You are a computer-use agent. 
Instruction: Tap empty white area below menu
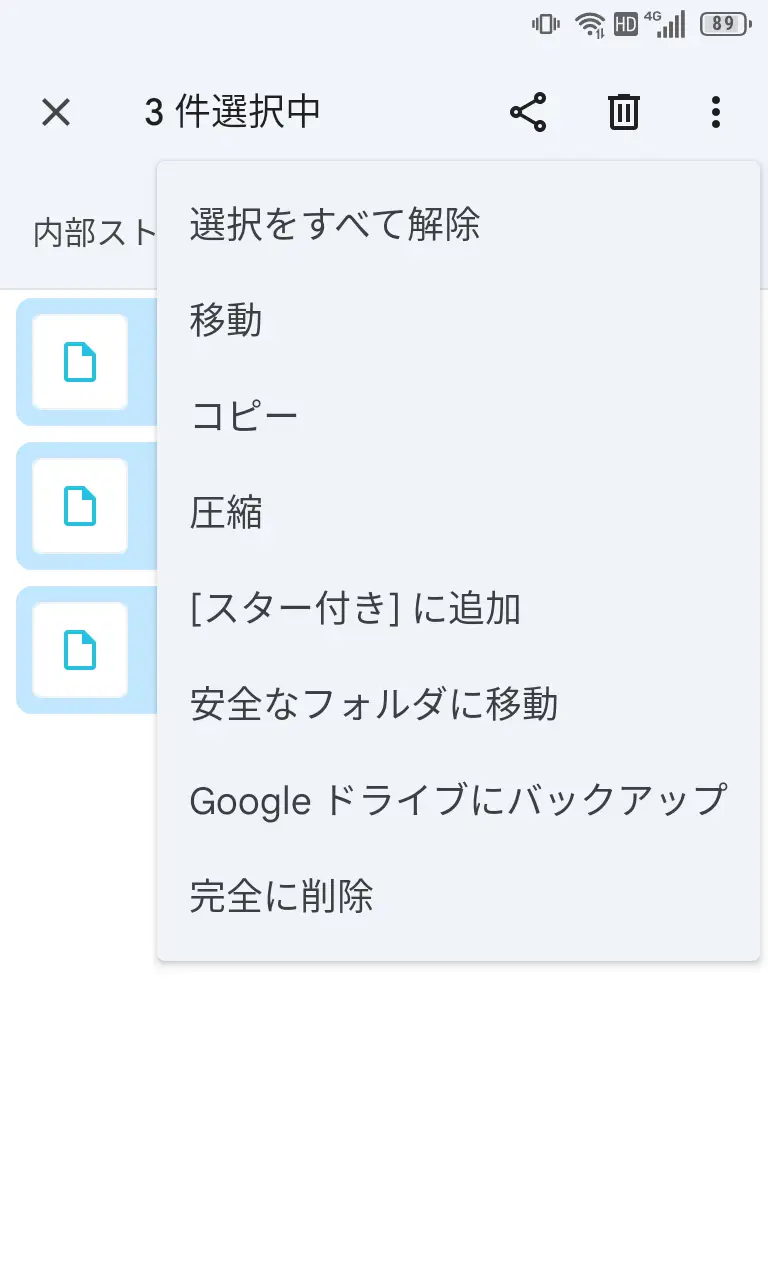(384, 1120)
